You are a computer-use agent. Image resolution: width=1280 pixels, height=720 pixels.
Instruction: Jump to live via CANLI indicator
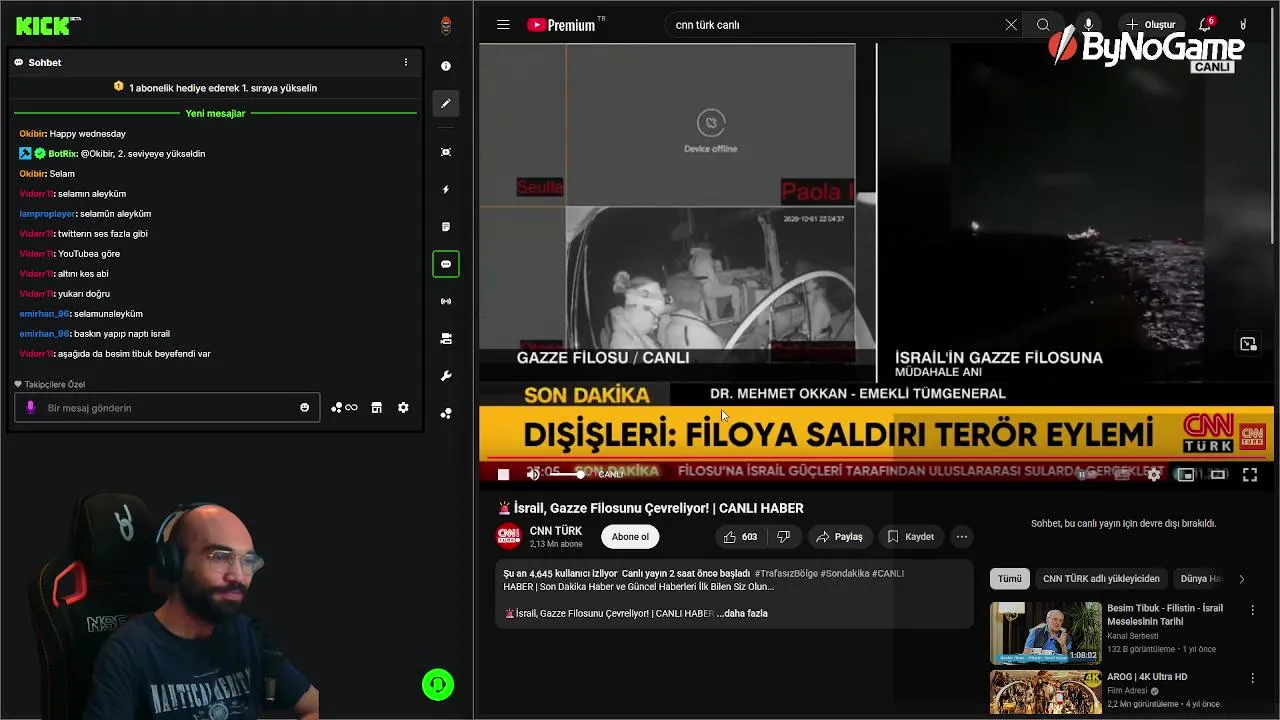[610, 475]
